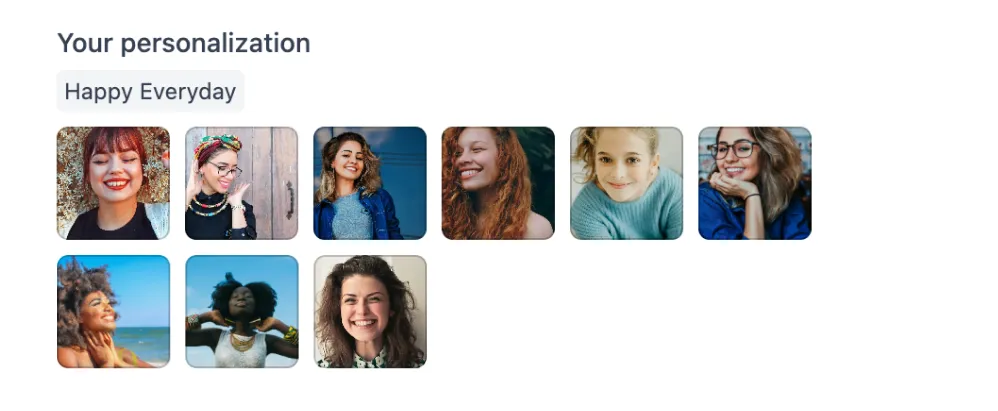Choose the thumbnail with white tank top
Screen dimensions: 998x411
(242, 312)
